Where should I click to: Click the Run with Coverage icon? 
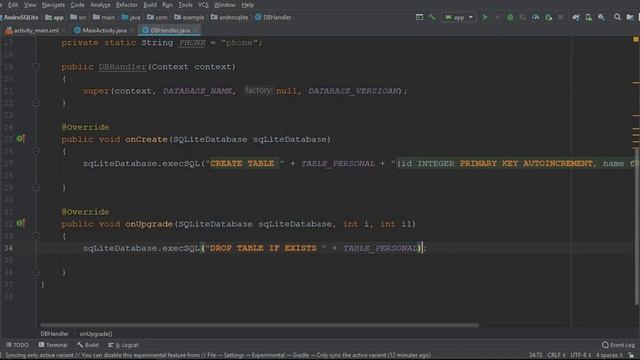[522, 17]
